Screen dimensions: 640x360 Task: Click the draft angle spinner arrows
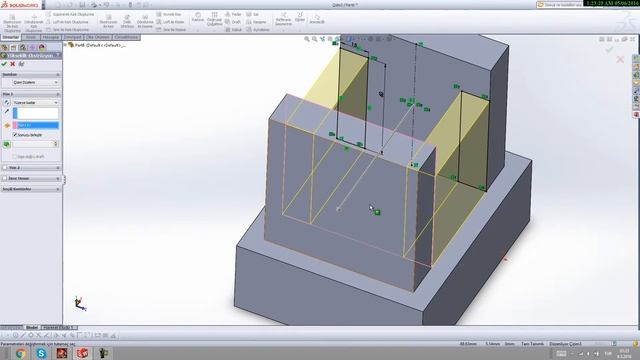point(56,144)
